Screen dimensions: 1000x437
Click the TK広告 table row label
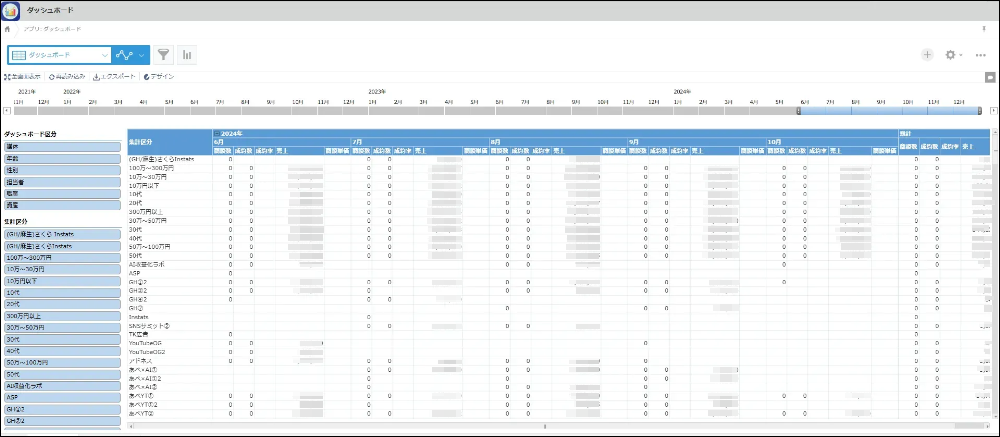click(x=139, y=334)
